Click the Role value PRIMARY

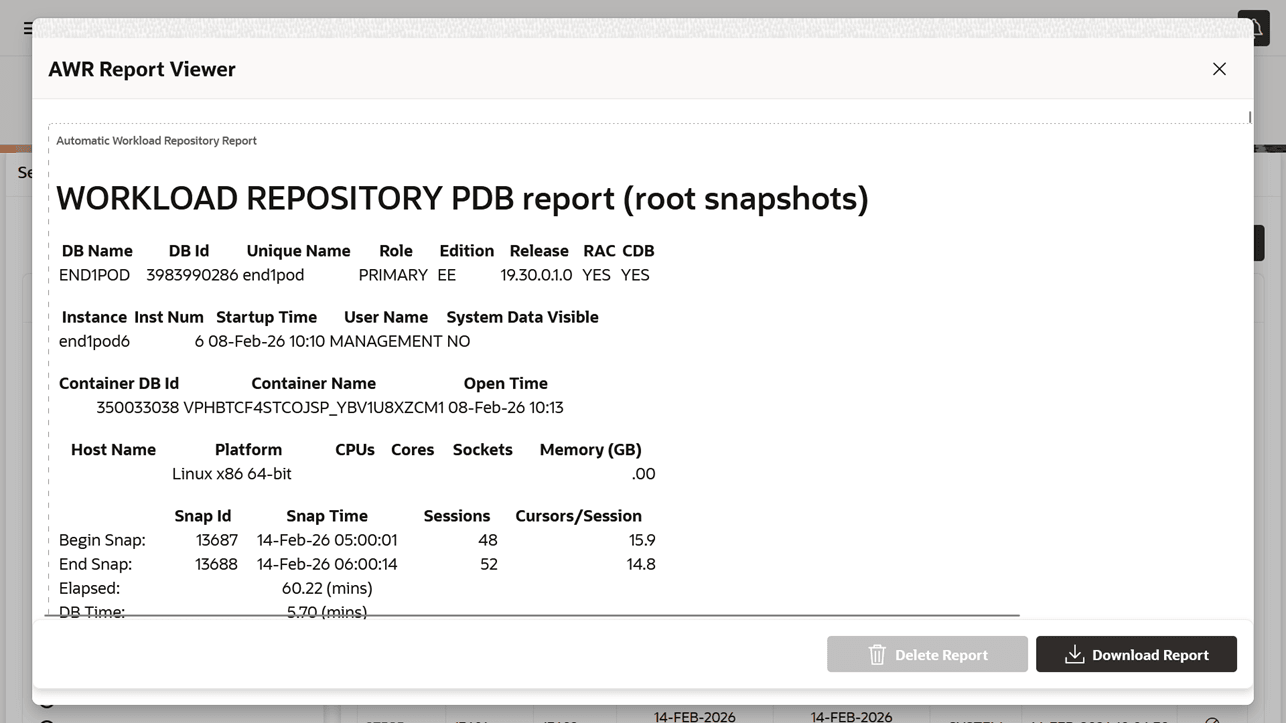point(393,275)
